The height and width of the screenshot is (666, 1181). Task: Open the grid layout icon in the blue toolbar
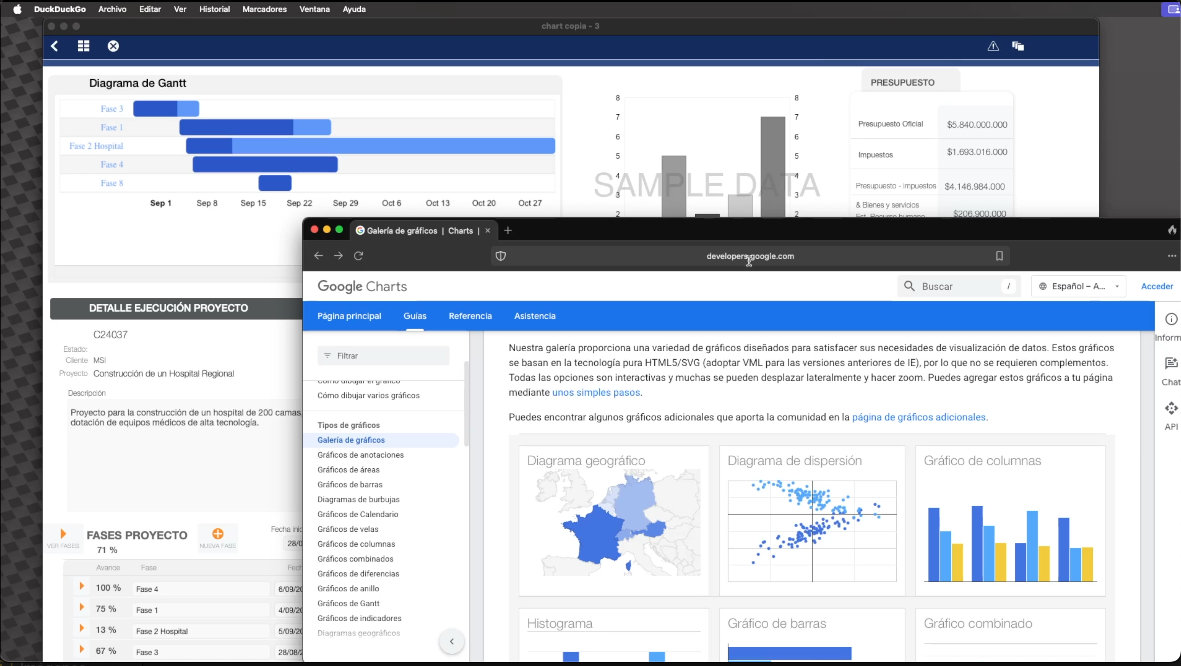click(83, 45)
